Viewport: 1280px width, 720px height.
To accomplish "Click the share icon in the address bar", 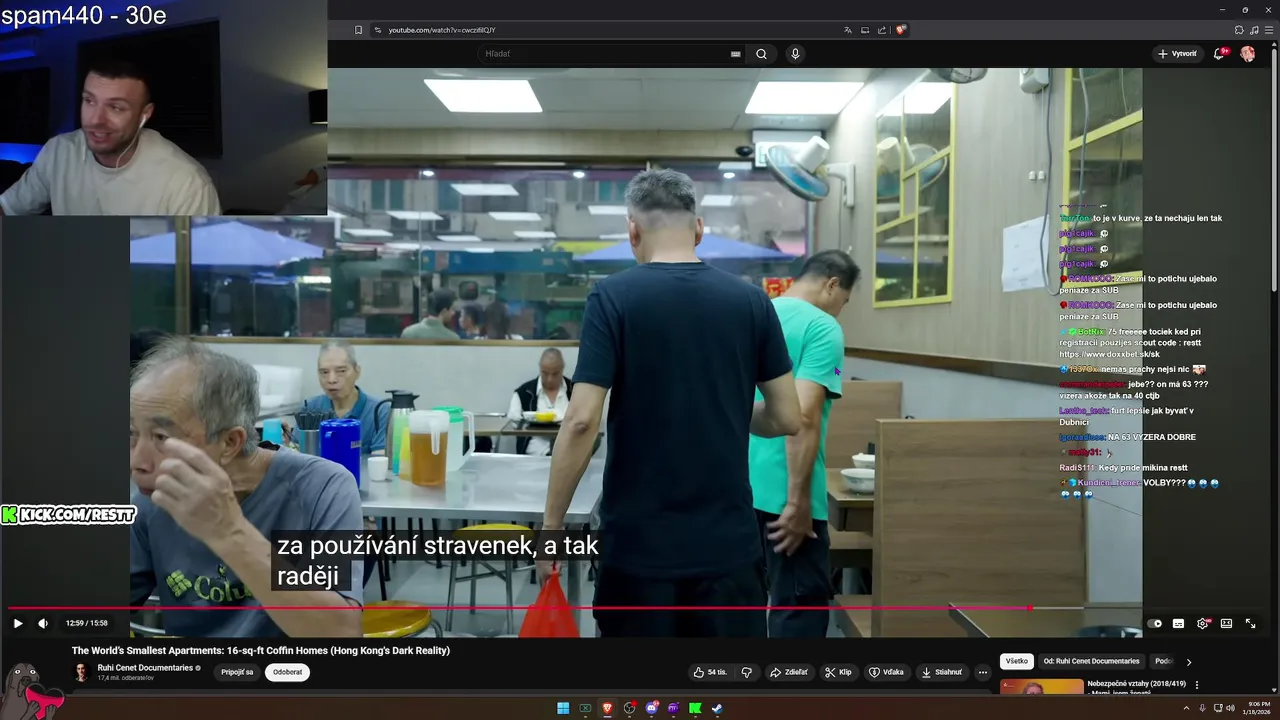I will pyautogui.click(x=882, y=30).
